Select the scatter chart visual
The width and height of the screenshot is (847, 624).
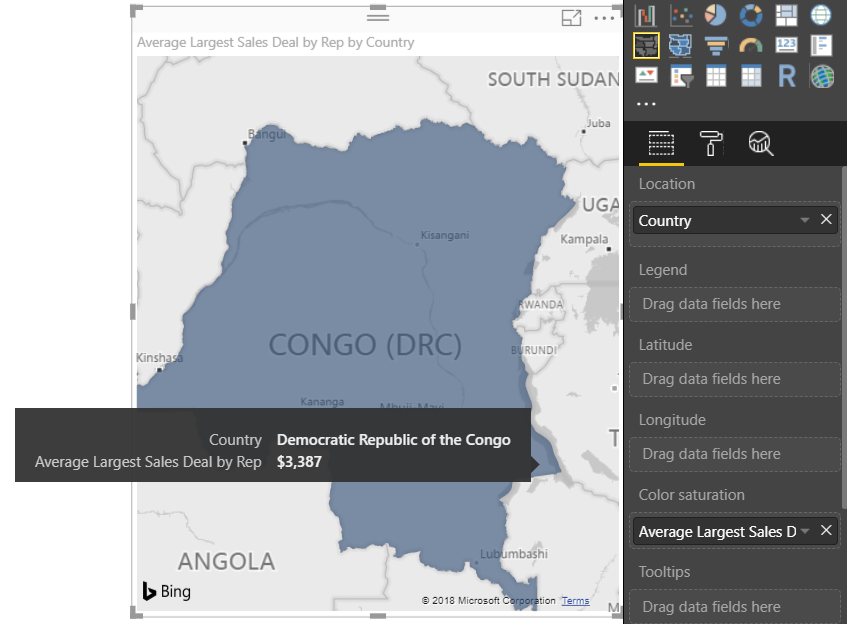681,15
